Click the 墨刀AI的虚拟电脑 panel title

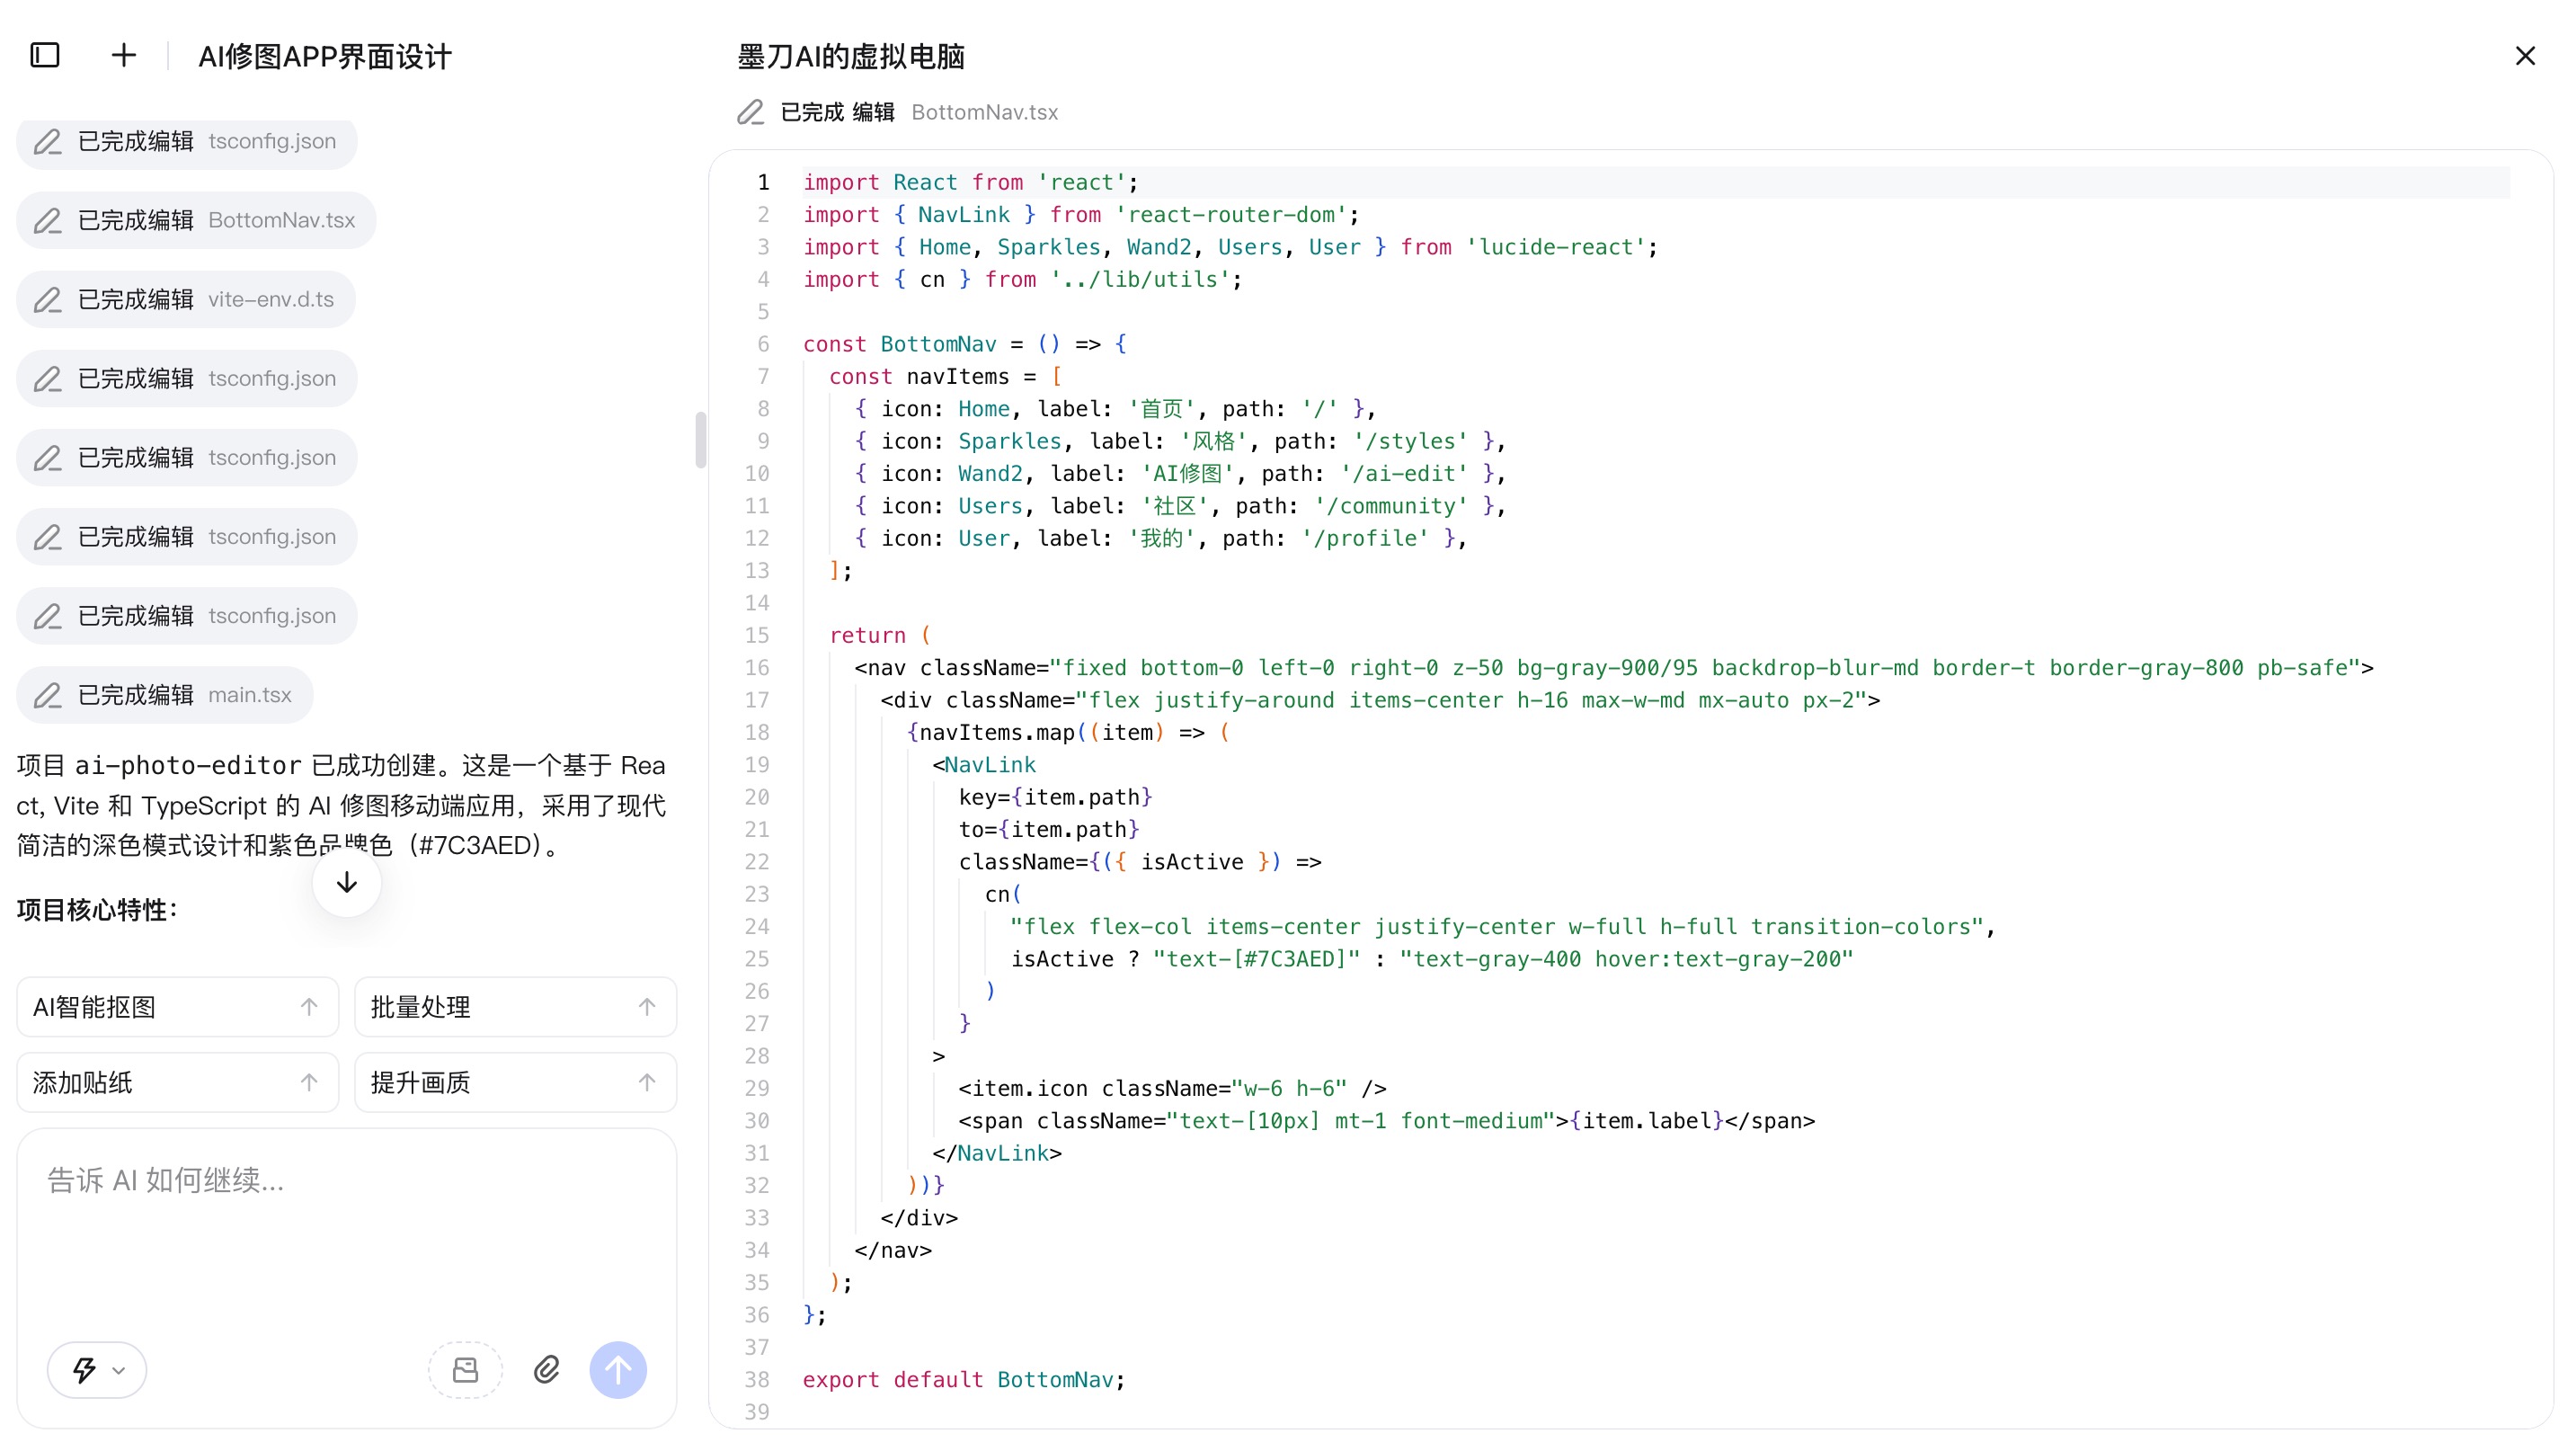coord(851,57)
